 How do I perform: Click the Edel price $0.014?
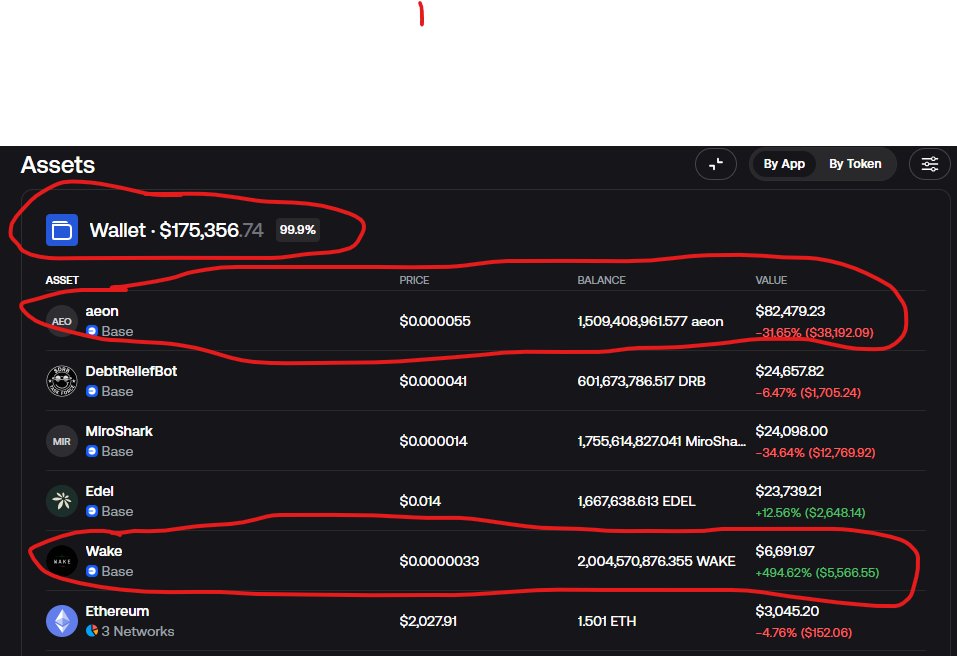[x=420, y=501]
